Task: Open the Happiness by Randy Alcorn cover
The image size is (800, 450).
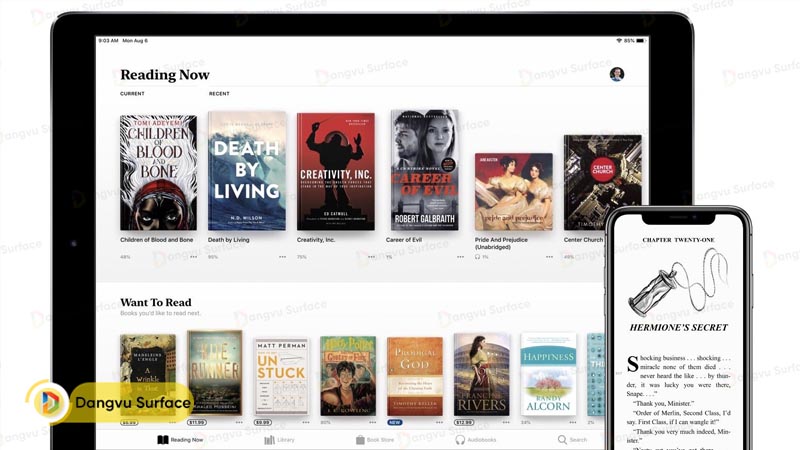Action: [x=548, y=374]
